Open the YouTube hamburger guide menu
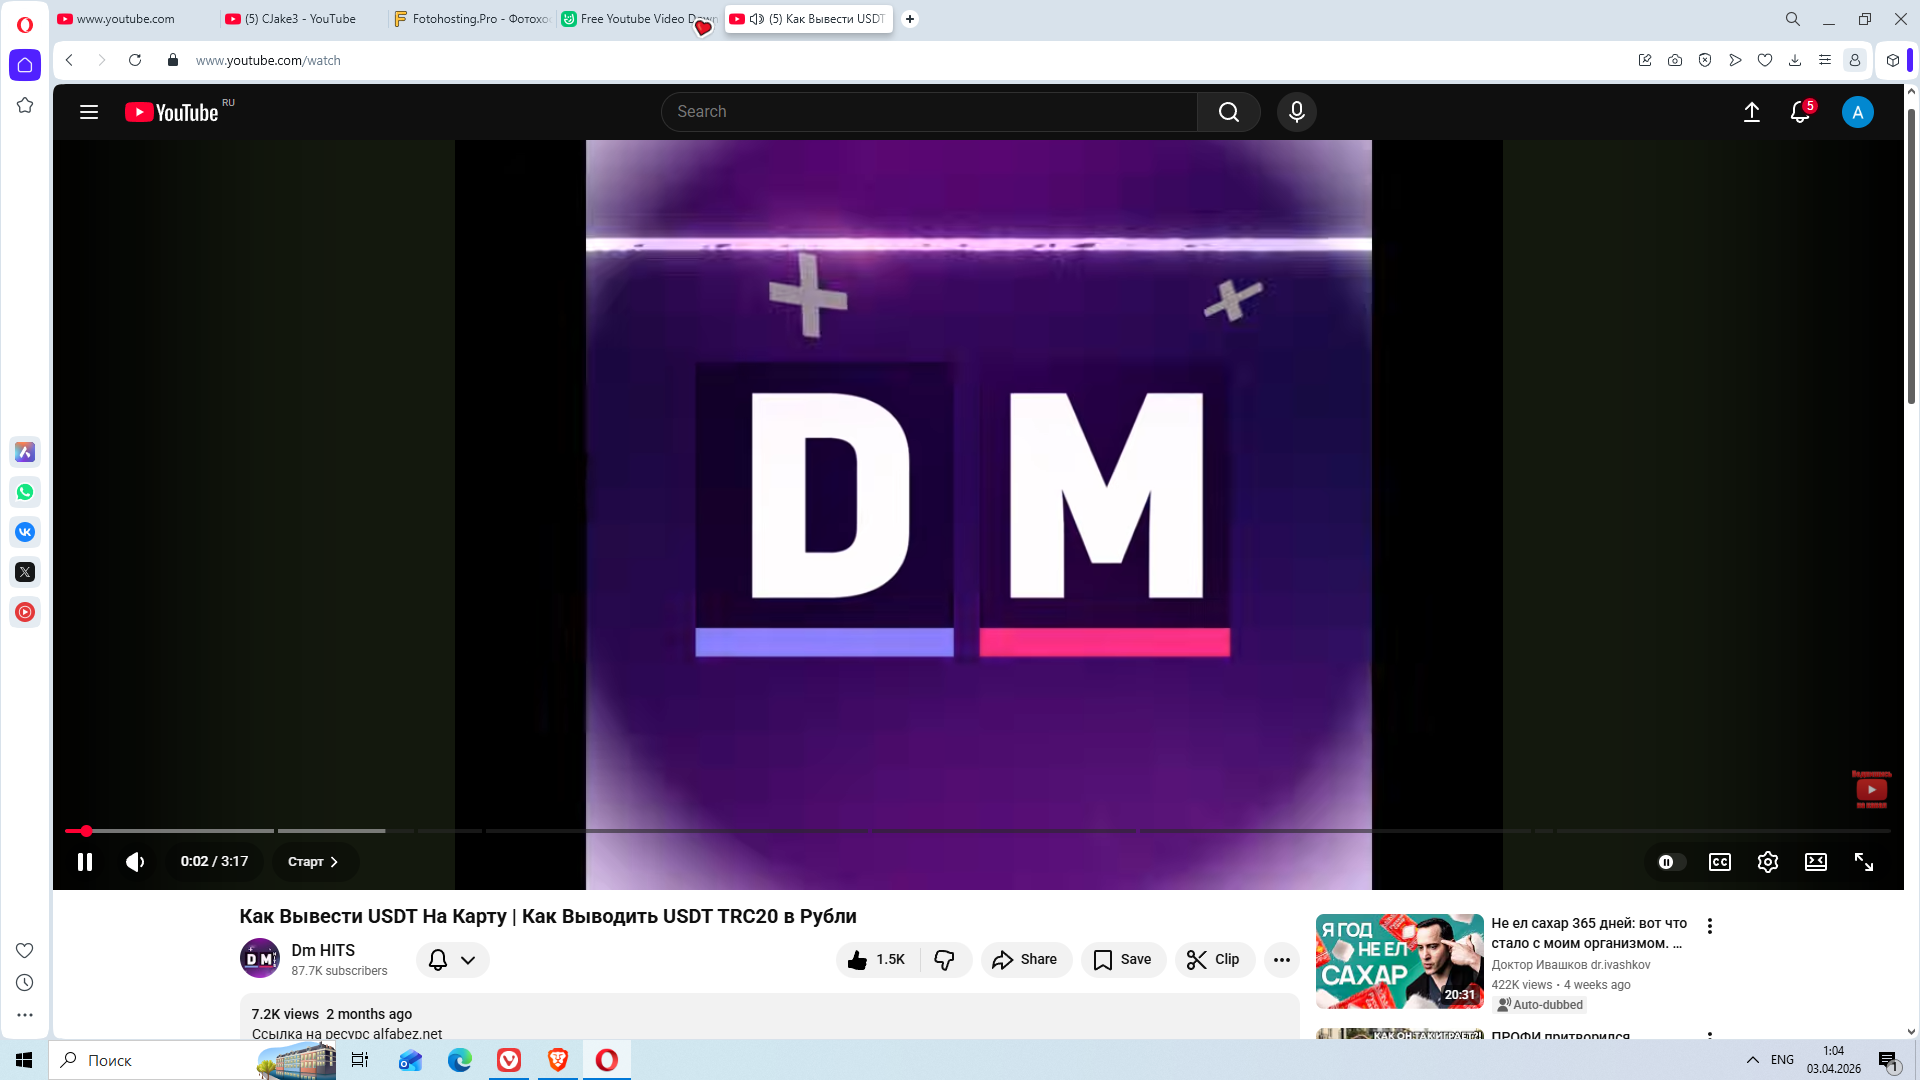 point(89,112)
